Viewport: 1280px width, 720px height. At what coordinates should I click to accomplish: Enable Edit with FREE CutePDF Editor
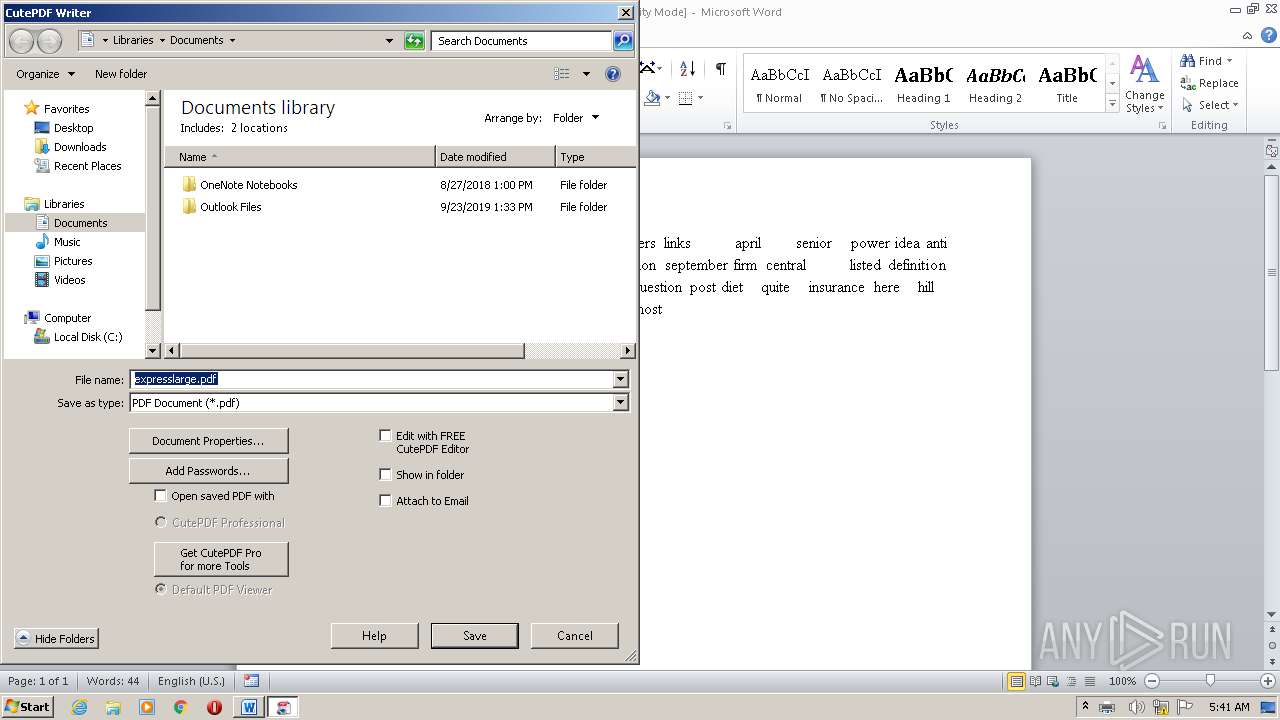[x=385, y=435]
